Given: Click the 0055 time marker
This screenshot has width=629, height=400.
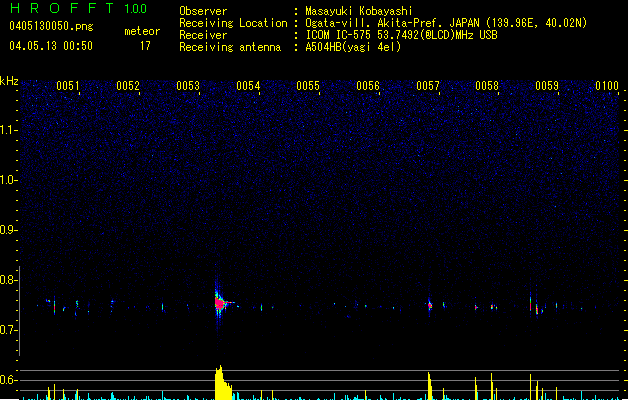Looking at the screenshot, I should coord(308,86).
